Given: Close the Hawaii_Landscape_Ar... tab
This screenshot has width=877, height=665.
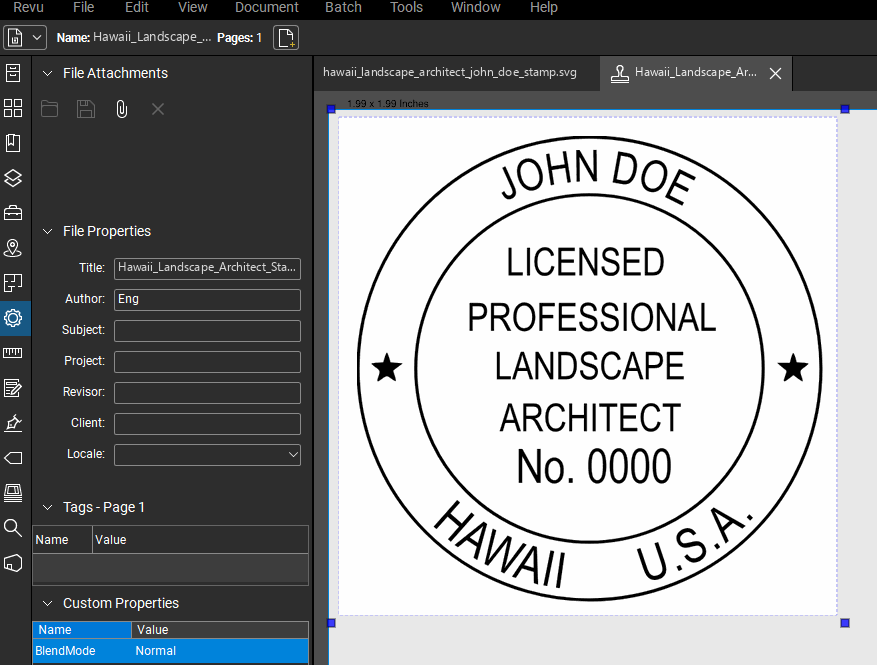Looking at the screenshot, I should 775,73.
